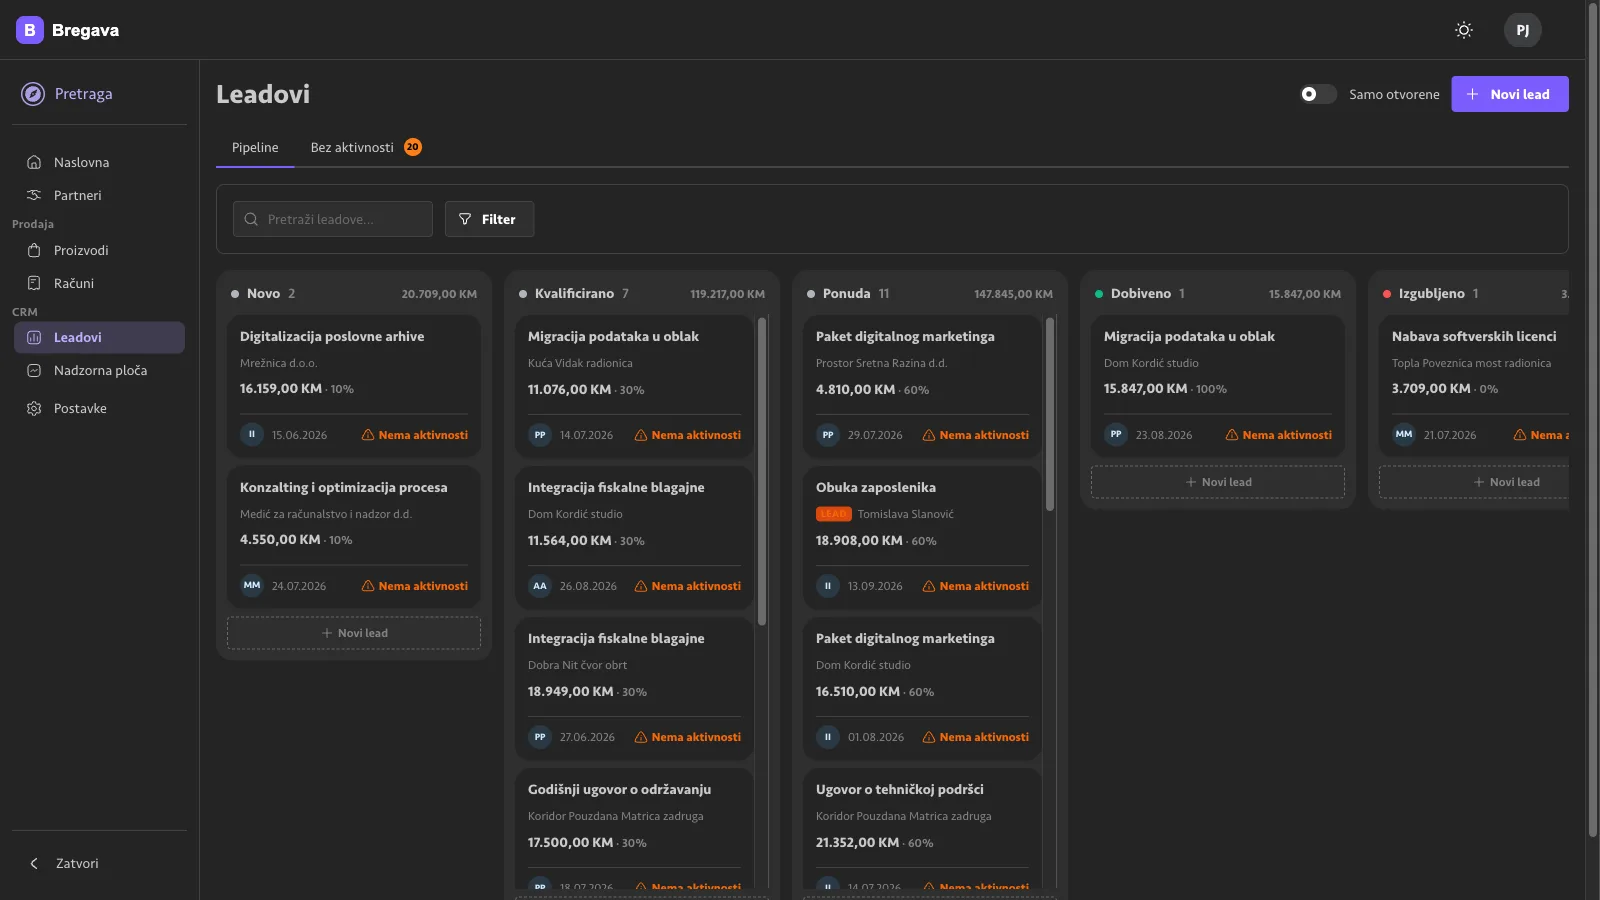Click II avatar on Obuka zaposlenika card
The image size is (1600, 900).
[827, 586]
